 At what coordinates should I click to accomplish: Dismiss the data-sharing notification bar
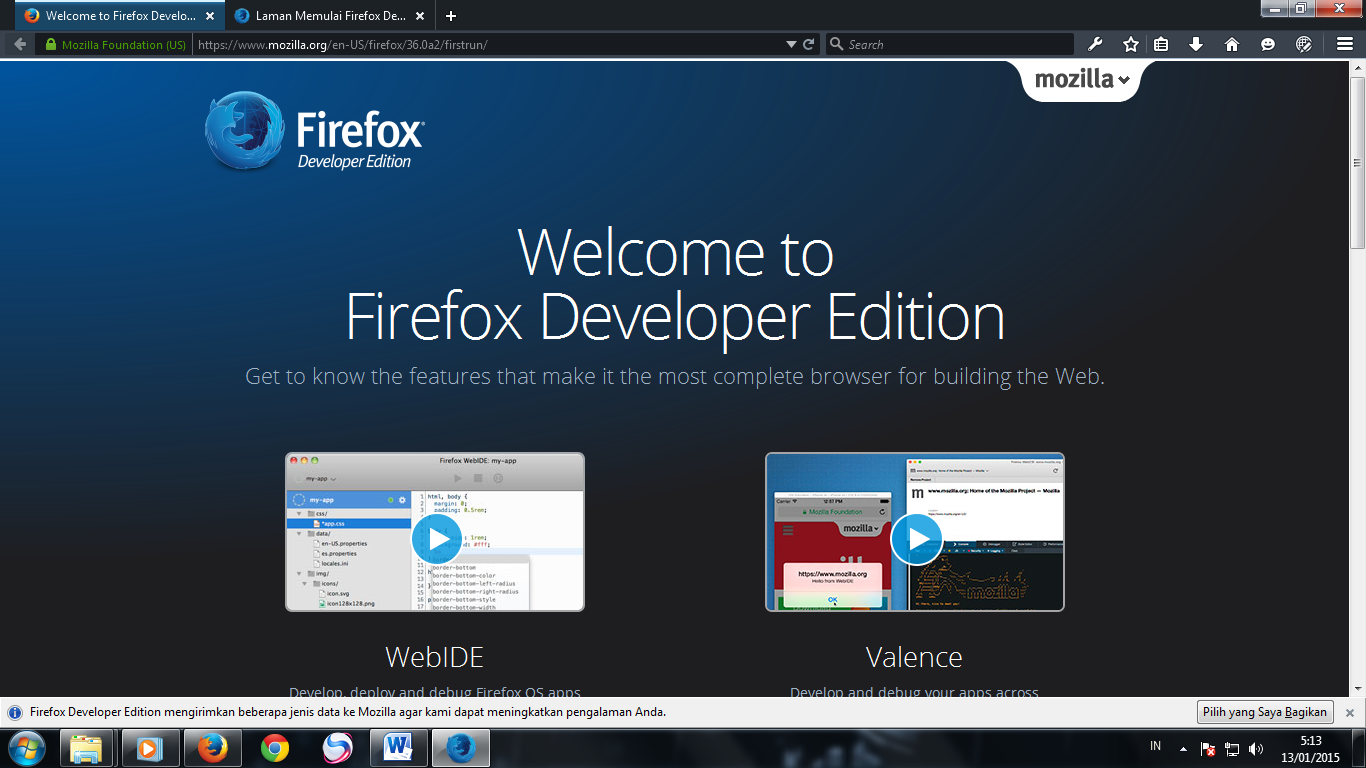pos(1349,713)
